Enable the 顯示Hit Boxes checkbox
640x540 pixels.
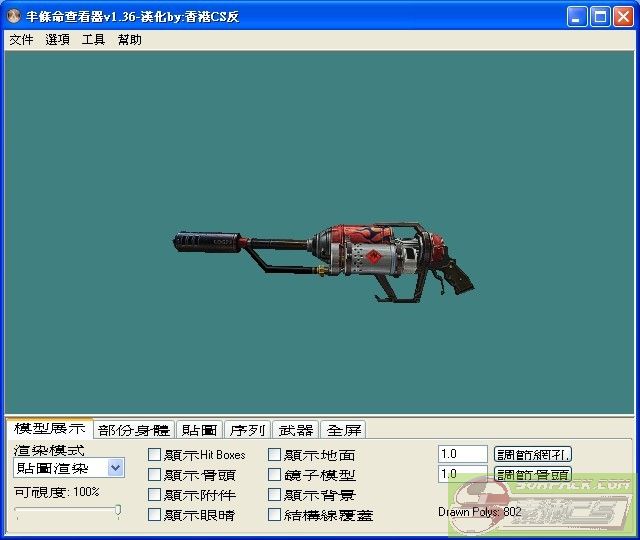point(155,455)
